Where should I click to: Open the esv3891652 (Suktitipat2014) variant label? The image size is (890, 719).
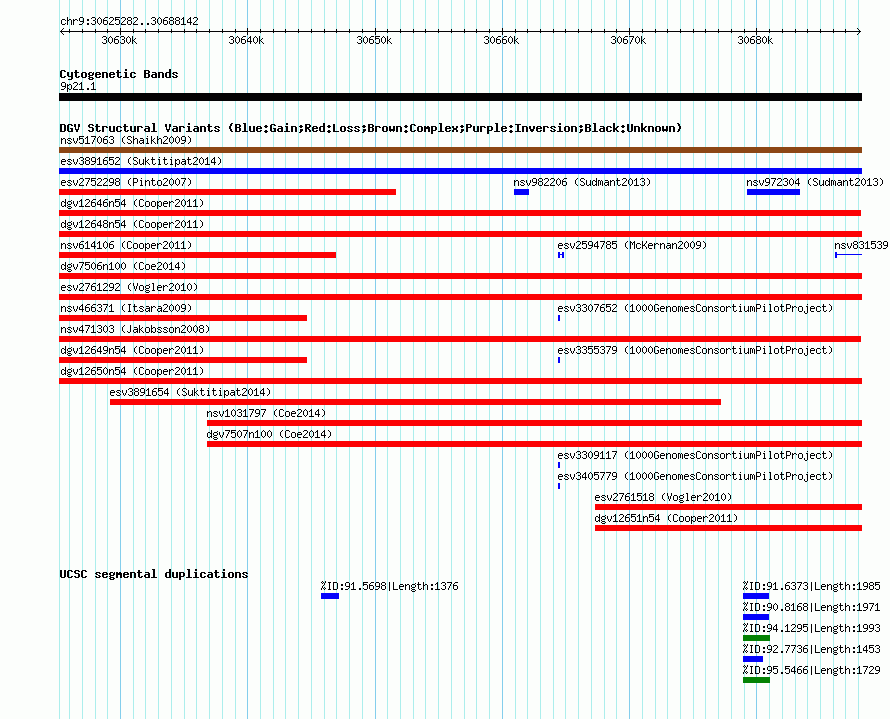click(141, 161)
